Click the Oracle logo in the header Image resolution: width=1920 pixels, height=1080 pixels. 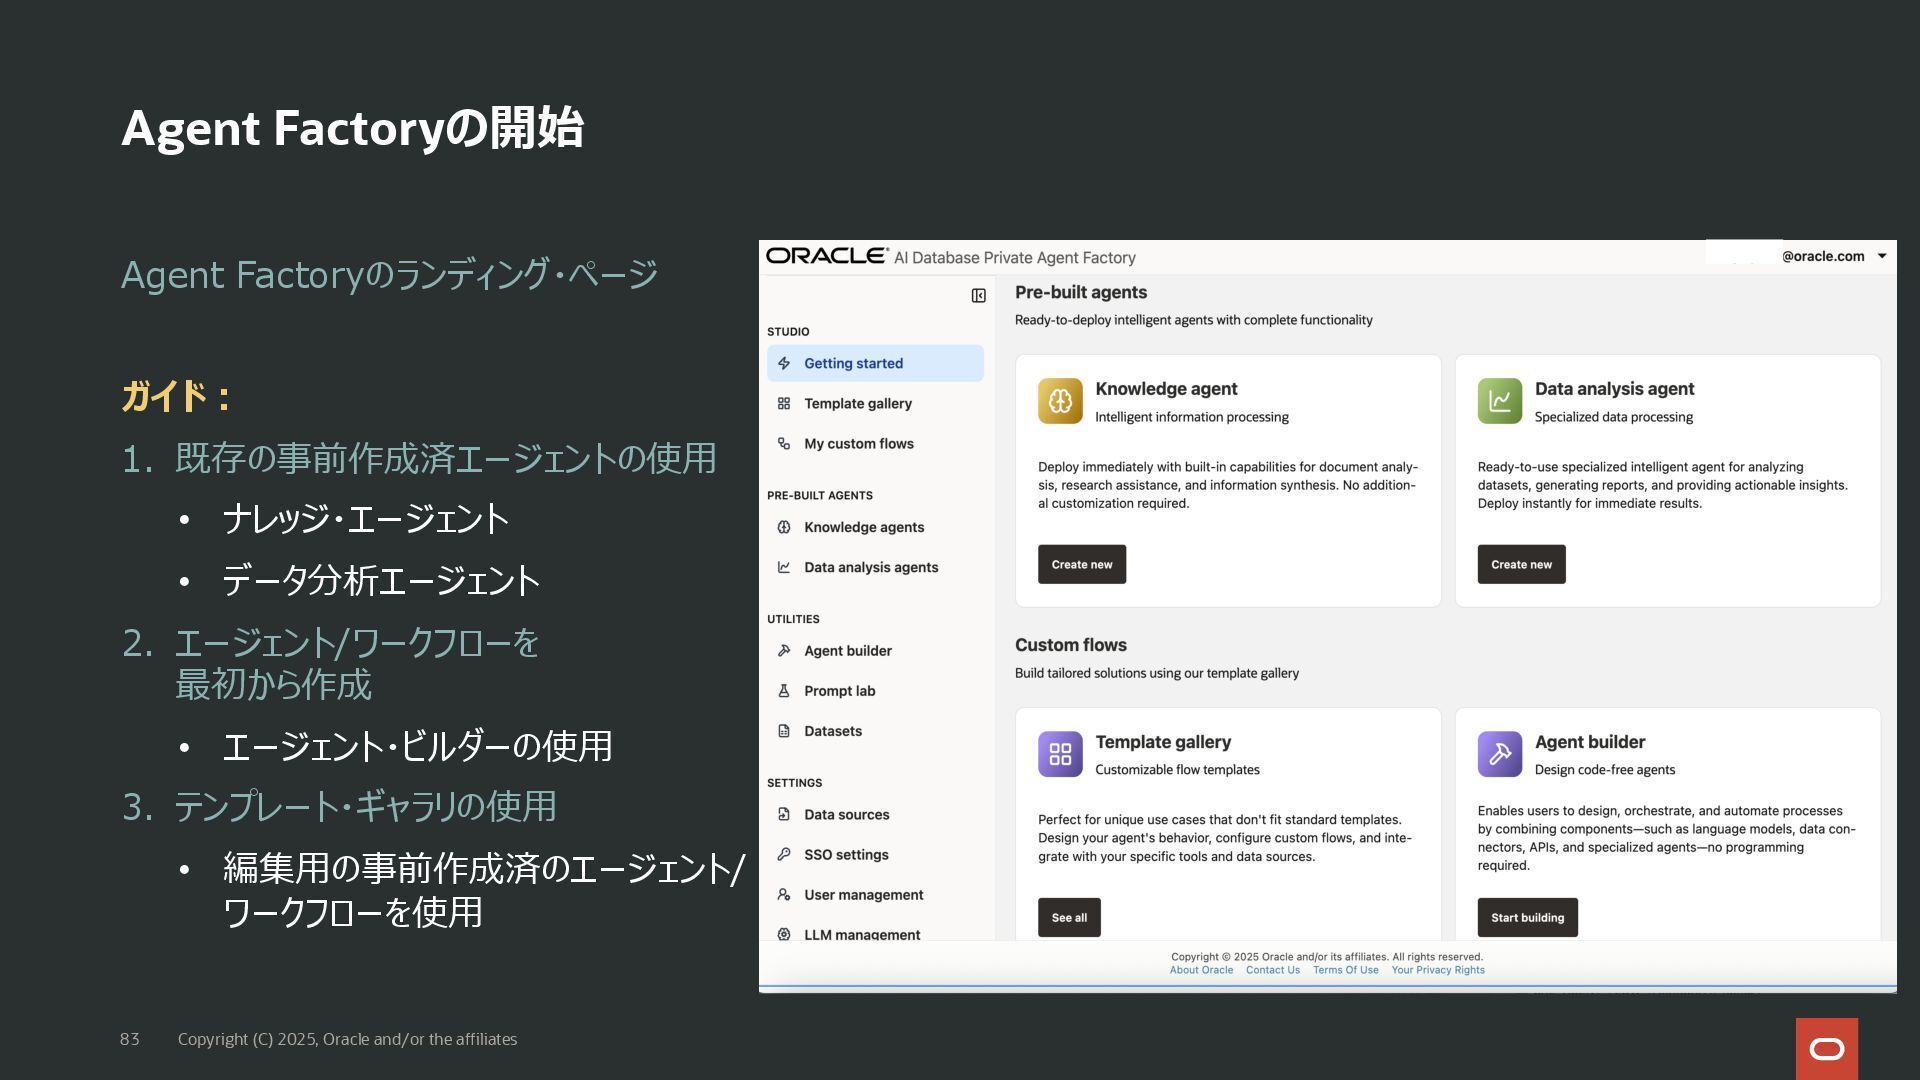coord(827,256)
